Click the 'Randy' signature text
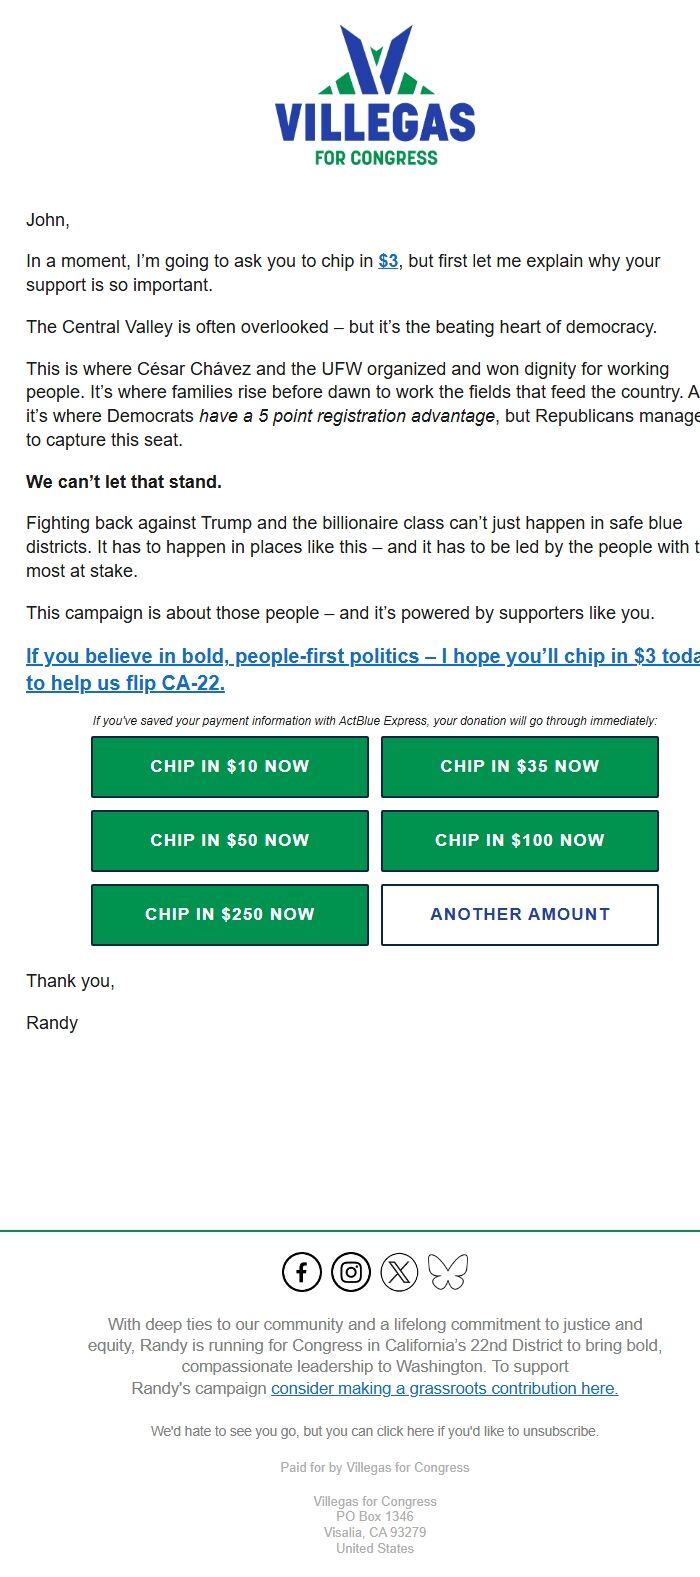This screenshot has width=700, height=1577. (52, 1023)
